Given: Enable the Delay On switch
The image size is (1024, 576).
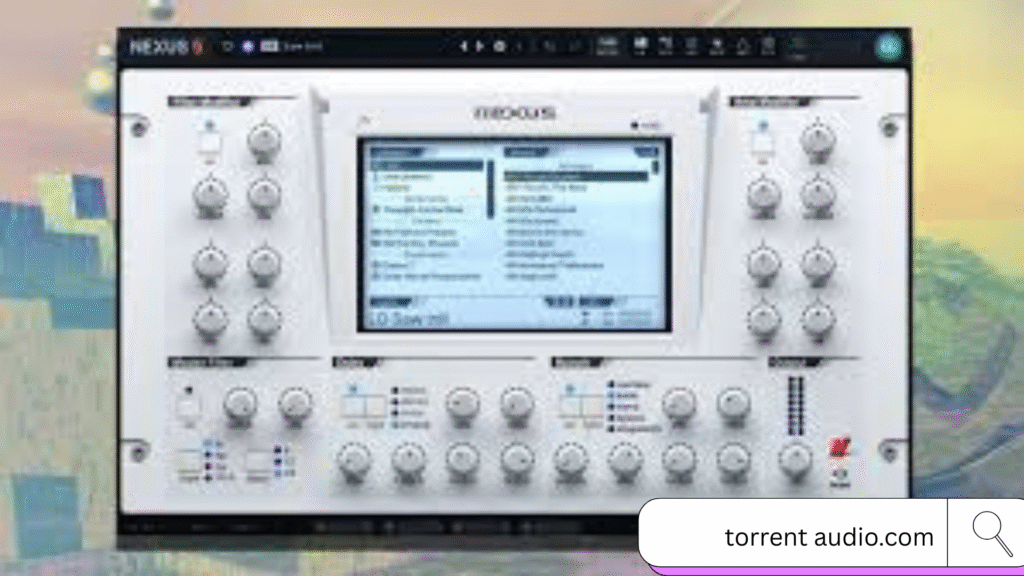Looking at the screenshot, I should tap(351, 406).
